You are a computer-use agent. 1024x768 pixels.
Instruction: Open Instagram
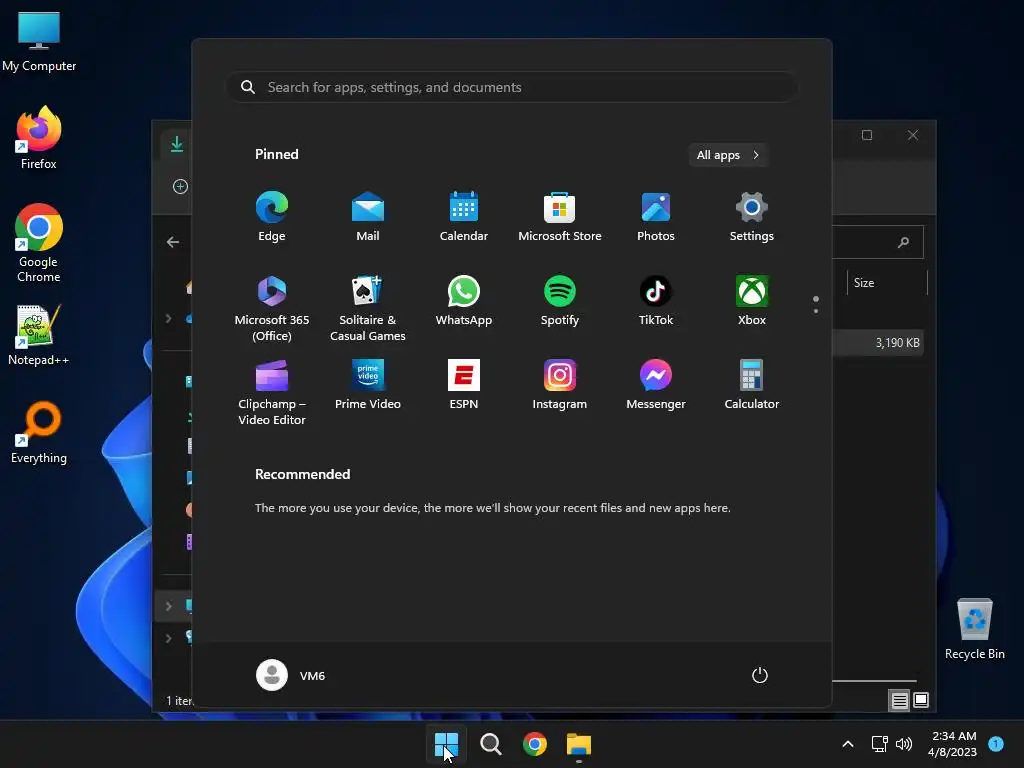(560, 385)
